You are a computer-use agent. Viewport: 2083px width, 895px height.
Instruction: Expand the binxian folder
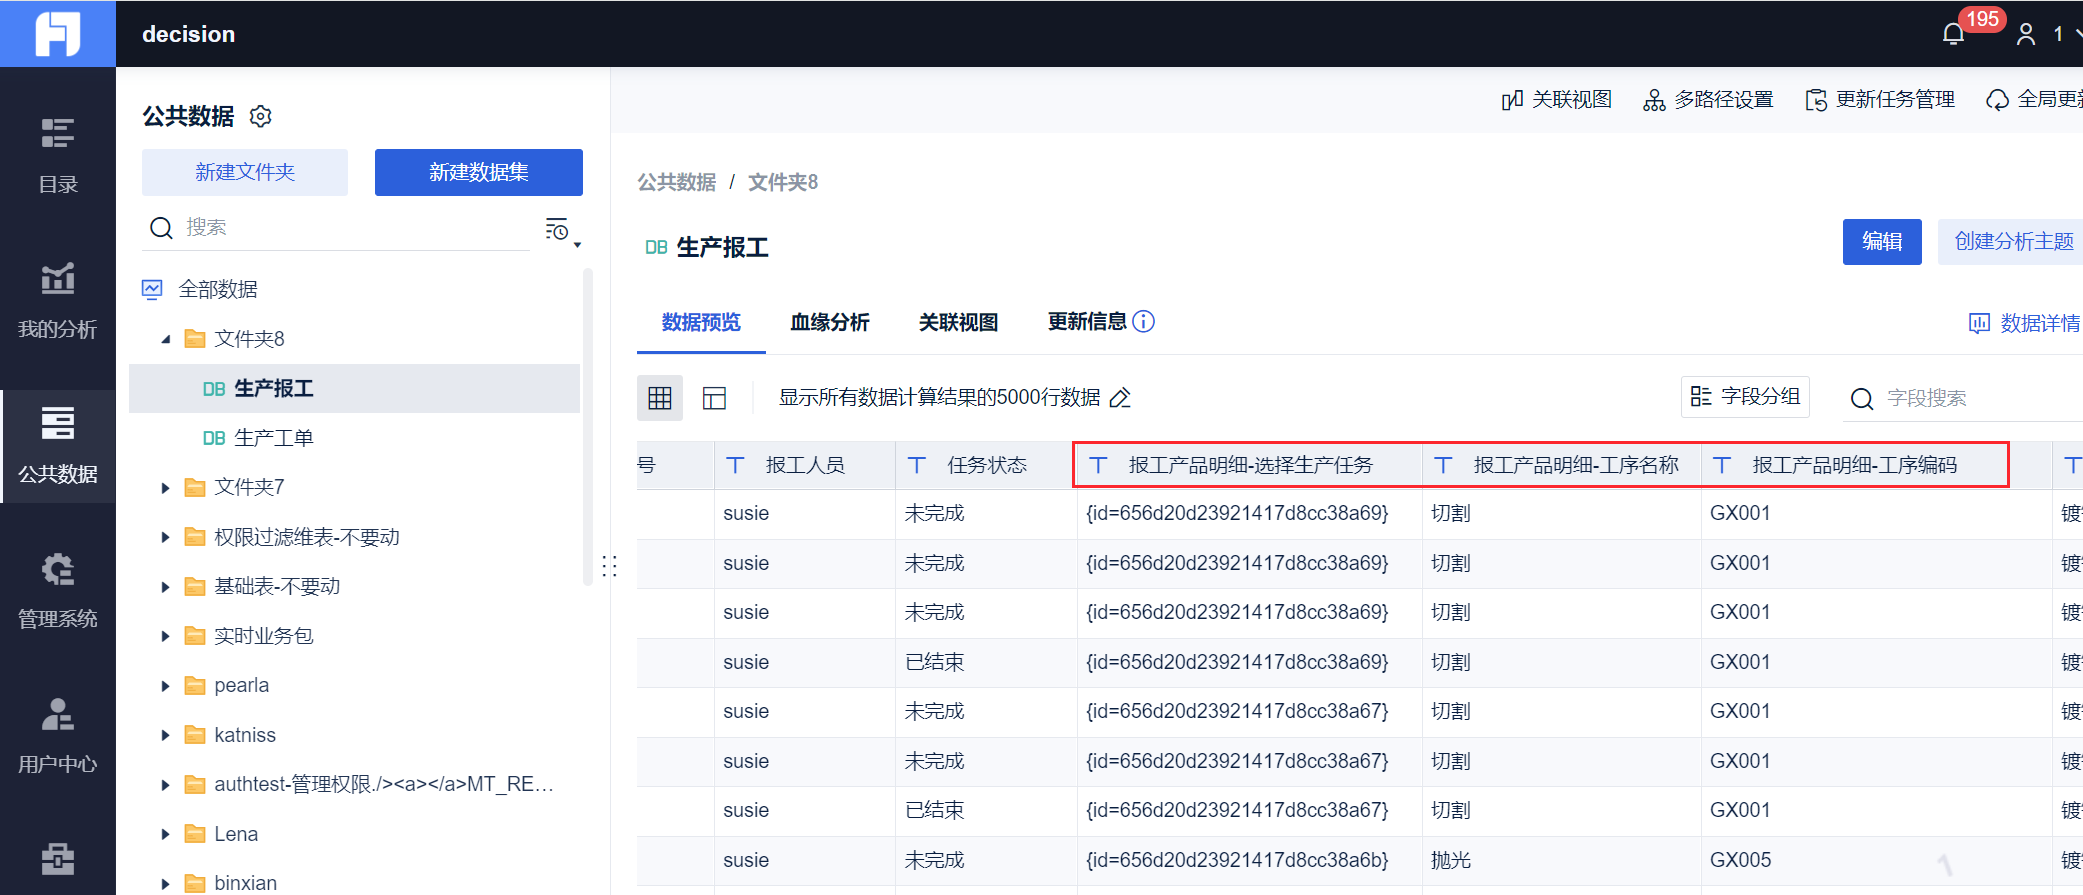click(x=166, y=884)
